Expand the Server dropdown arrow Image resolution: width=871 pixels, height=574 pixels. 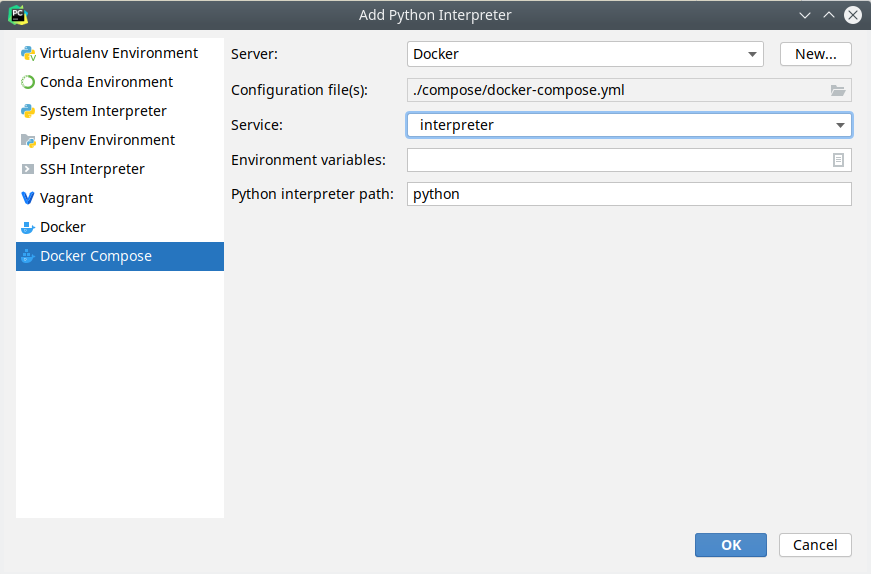coord(752,54)
